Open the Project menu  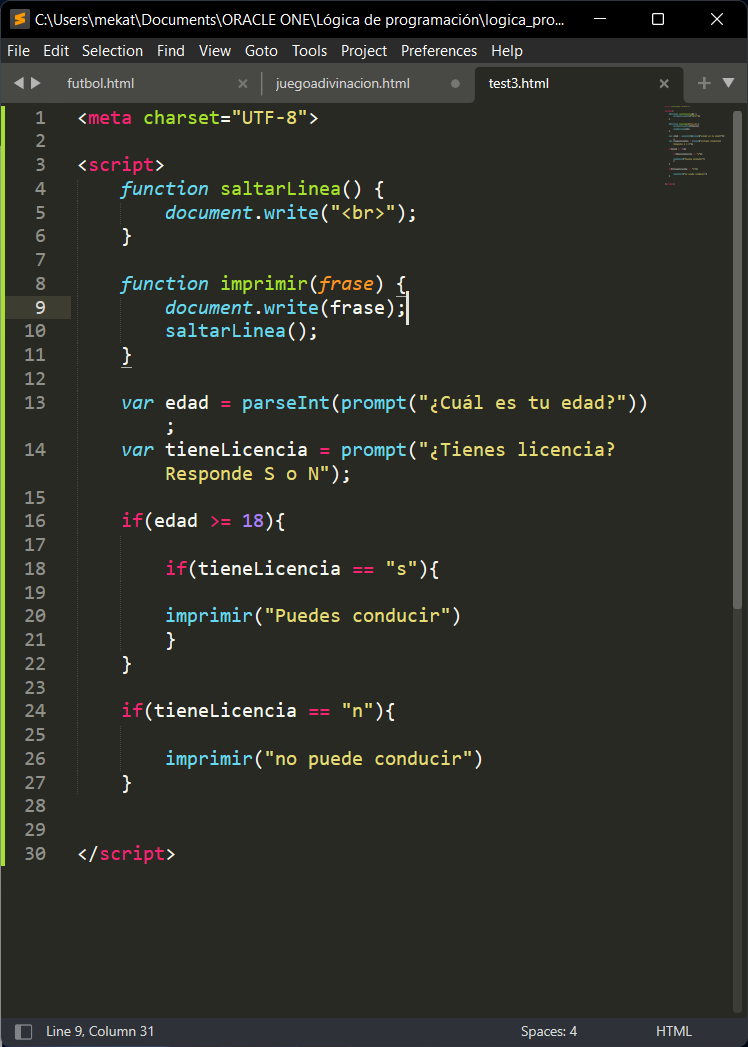pyautogui.click(x=364, y=51)
